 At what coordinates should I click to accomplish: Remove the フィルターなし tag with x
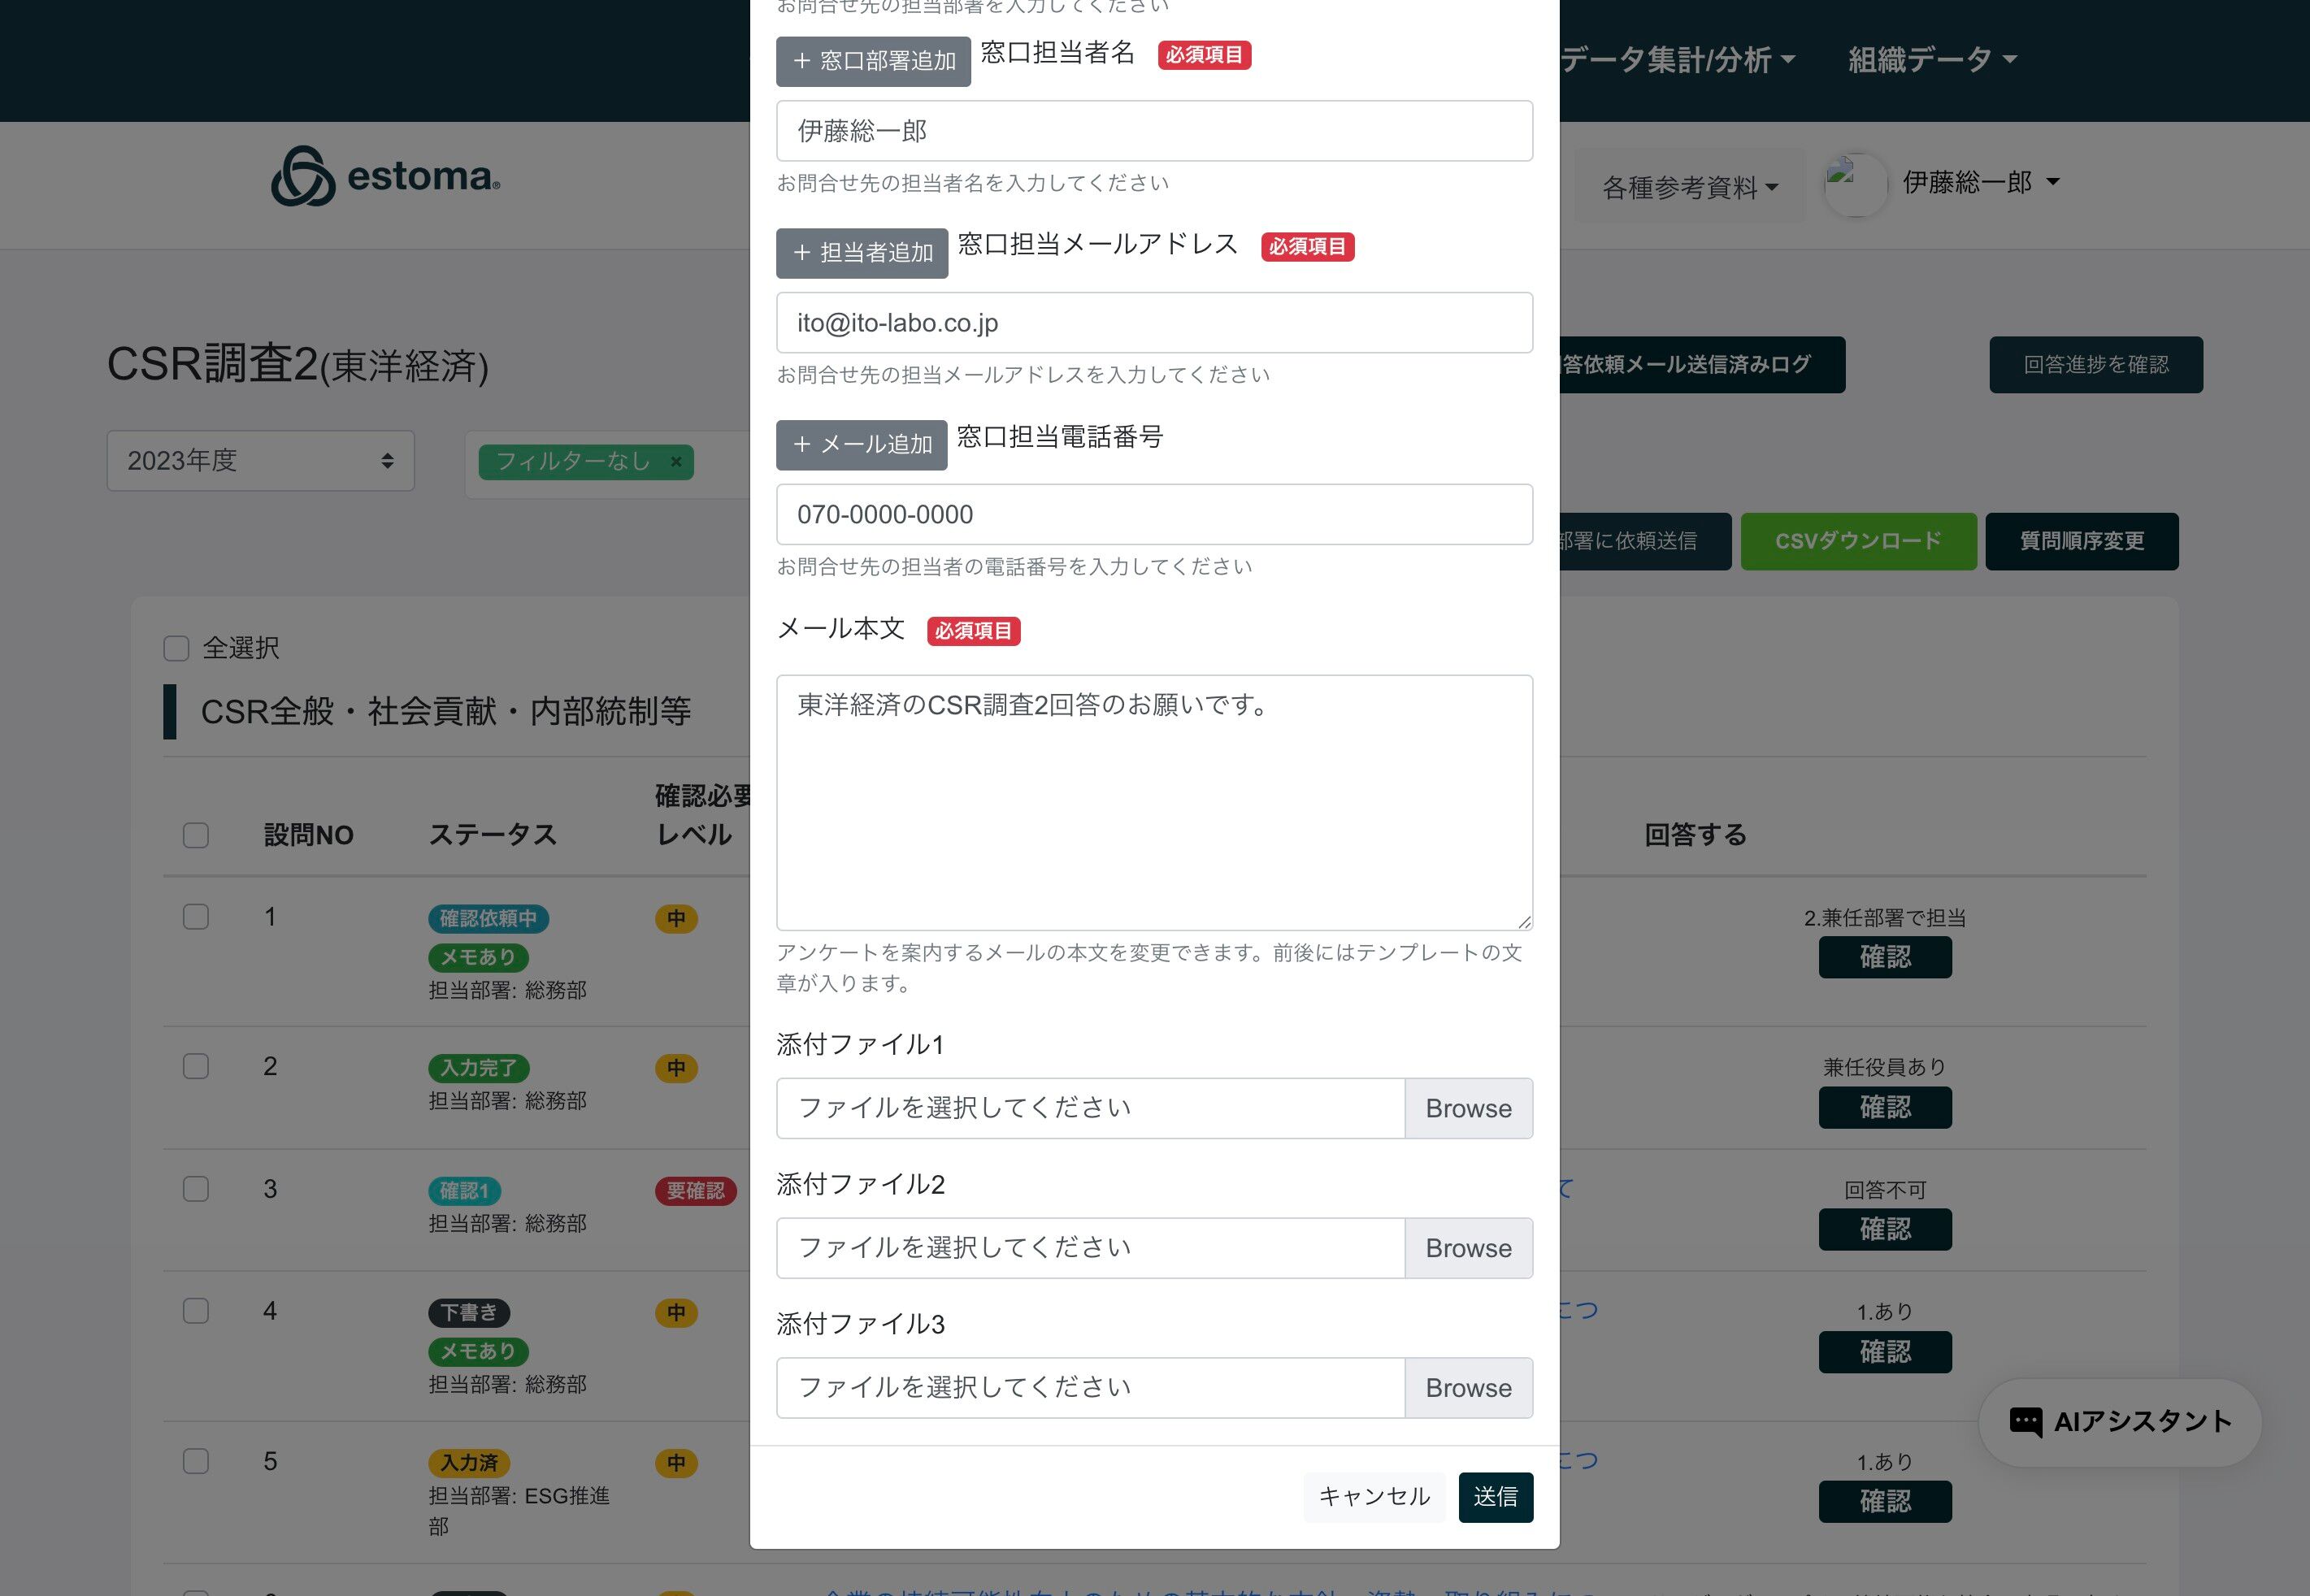(676, 462)
